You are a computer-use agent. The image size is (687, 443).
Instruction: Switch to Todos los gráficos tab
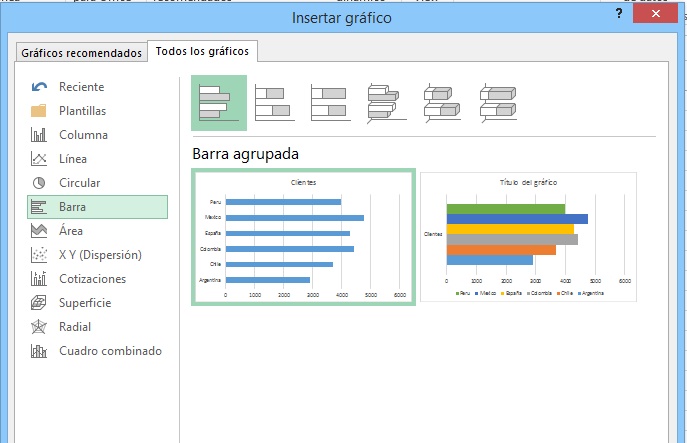tap(203, 52)
